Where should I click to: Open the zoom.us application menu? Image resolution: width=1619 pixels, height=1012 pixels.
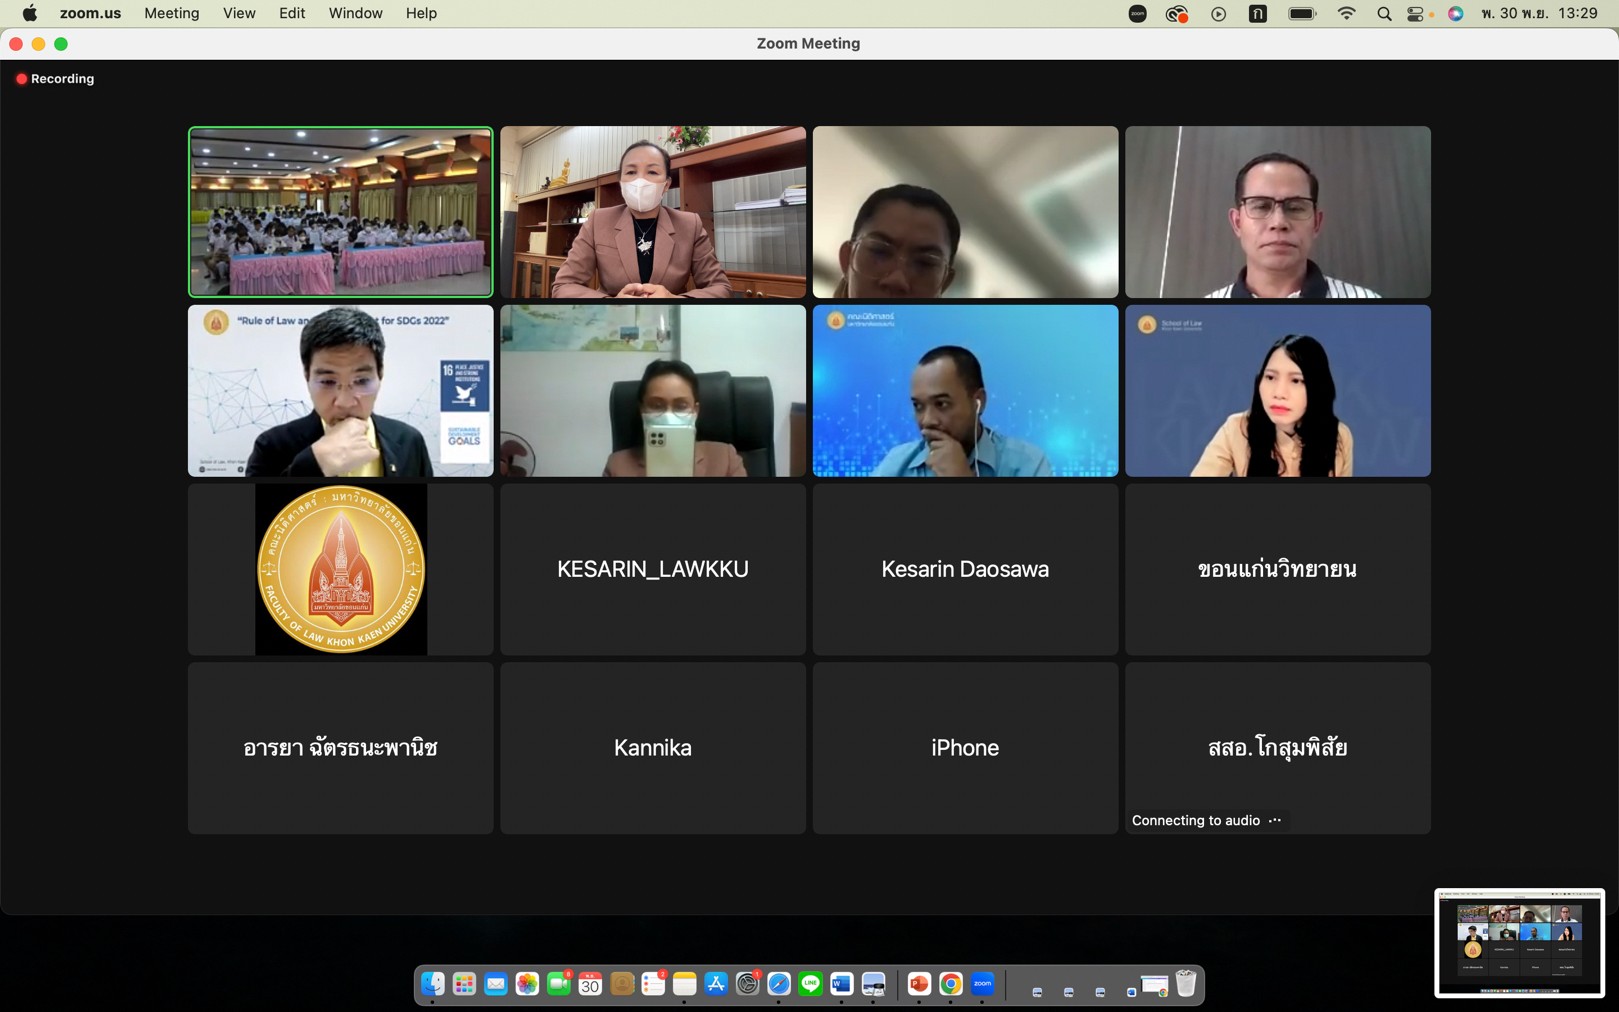point(90,13)
